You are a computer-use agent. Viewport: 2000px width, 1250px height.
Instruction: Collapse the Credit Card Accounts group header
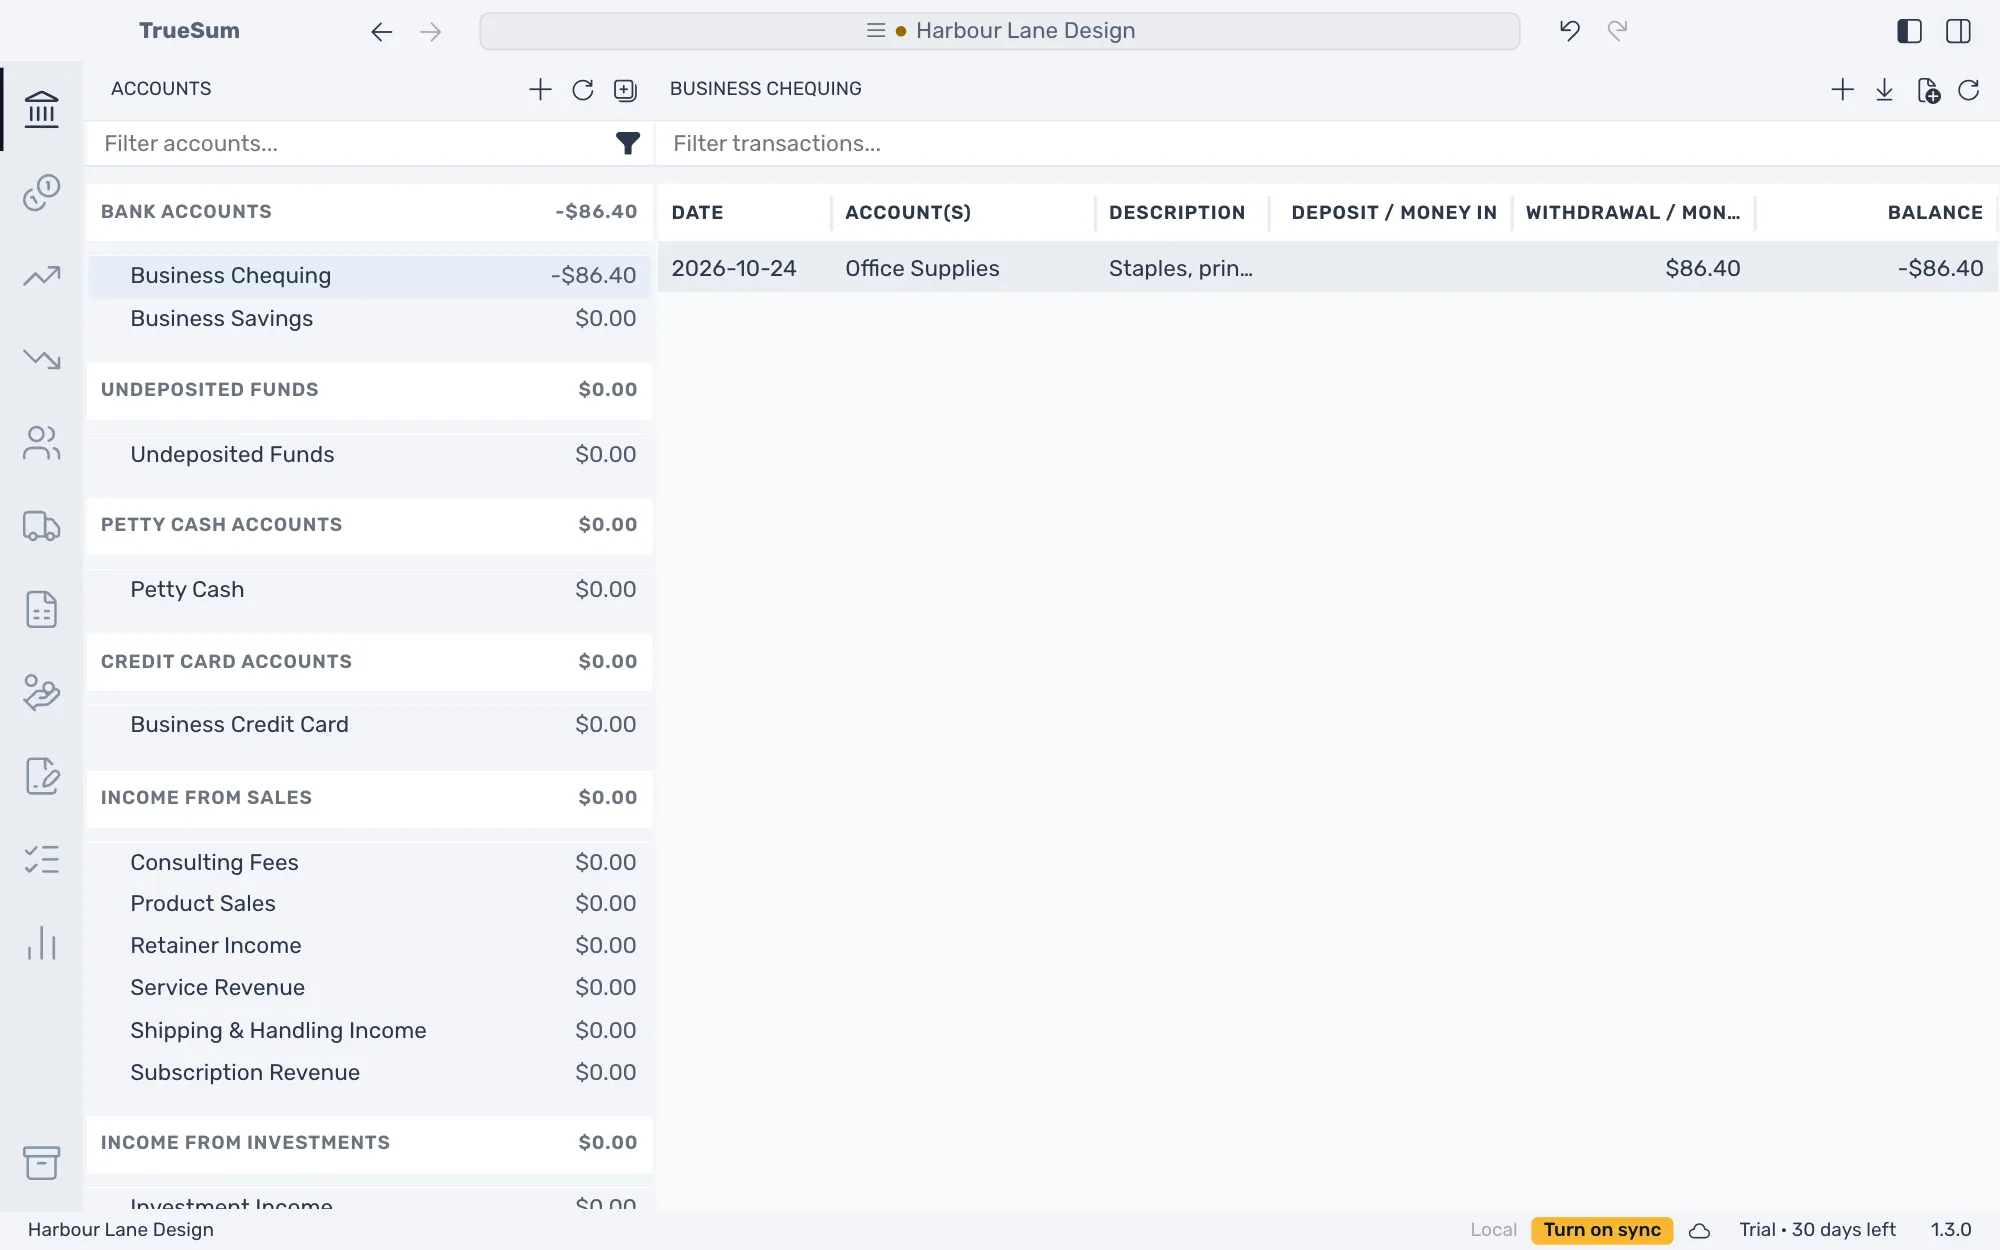pyautogui.click(x=369, y=662)
